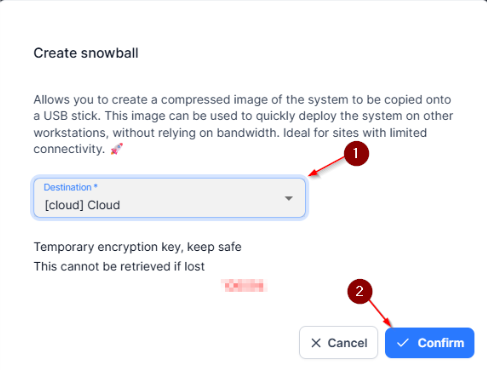Click "This cannot be retrieved if lost" text
The width and height of the screenshot is (487, 370).
[x=119, y=267]
